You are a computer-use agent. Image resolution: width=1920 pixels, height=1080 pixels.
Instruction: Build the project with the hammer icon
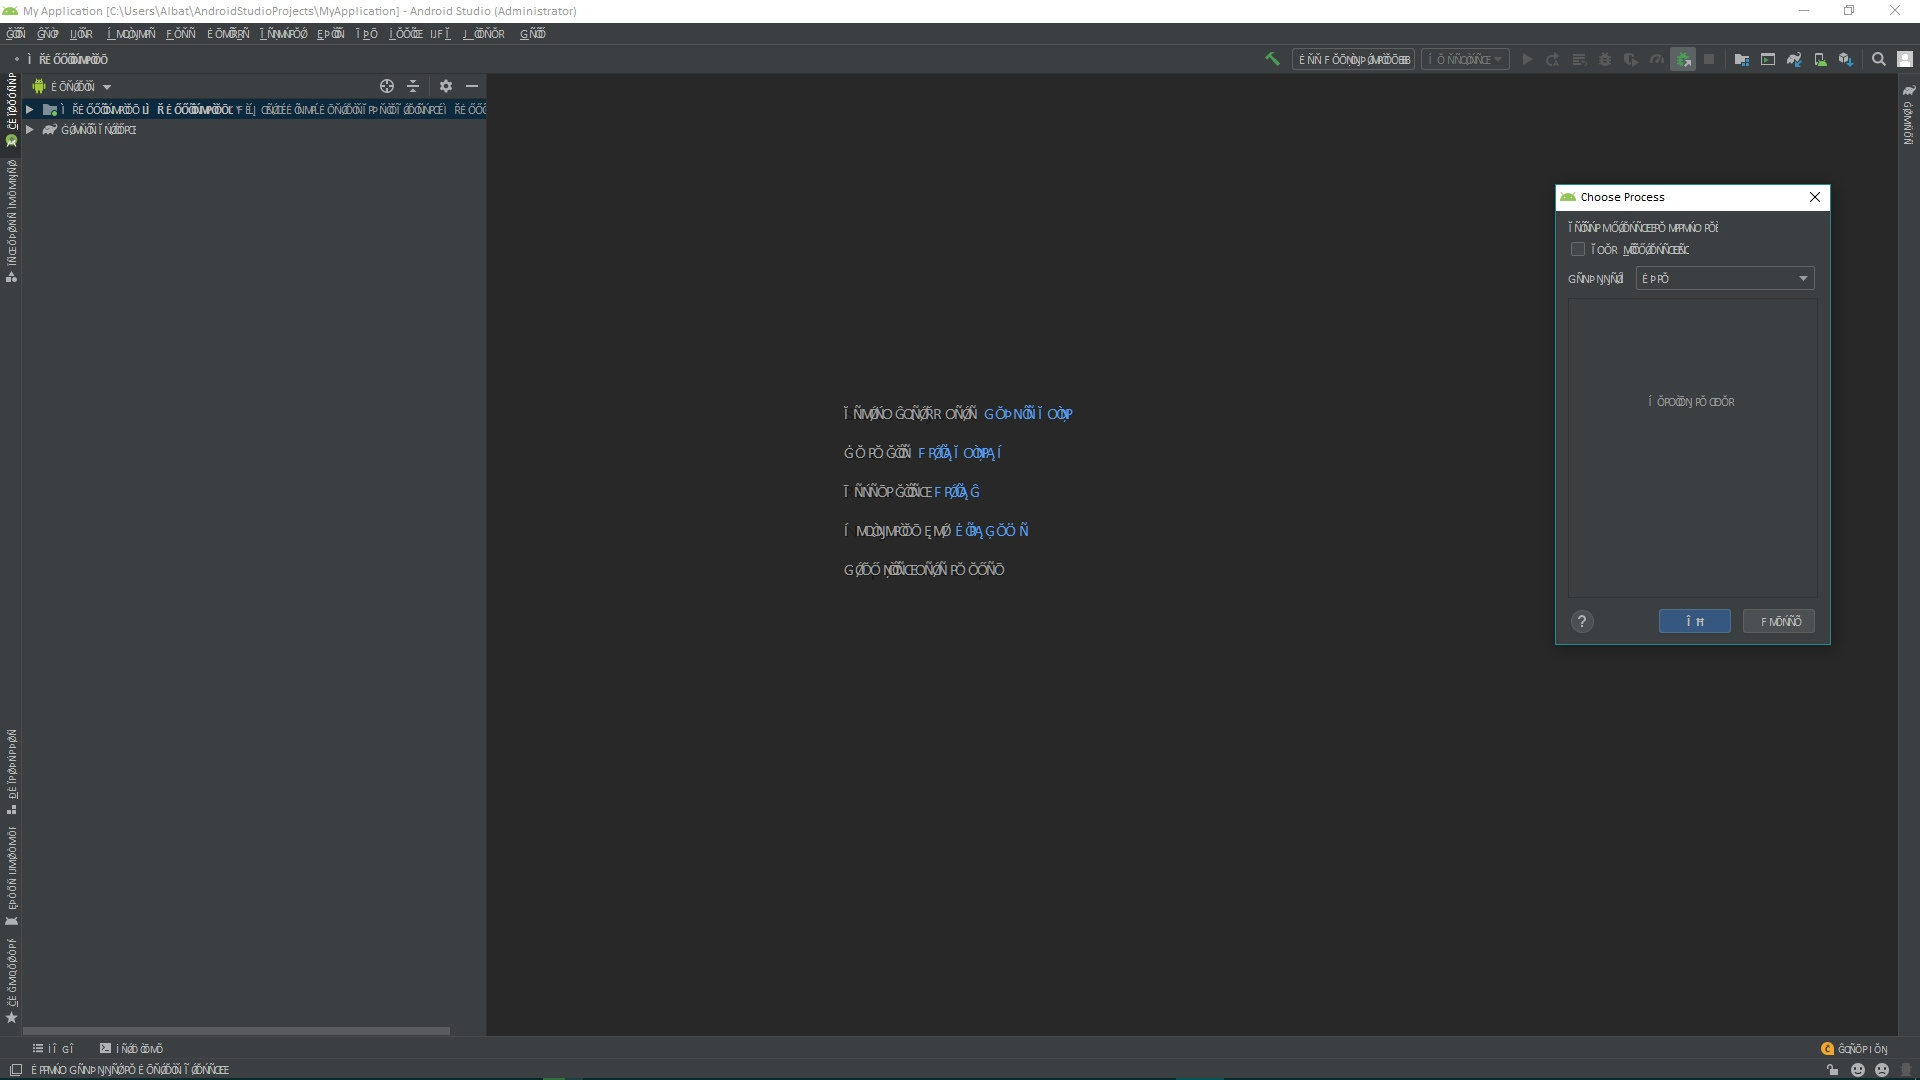tap(1272, 59)
